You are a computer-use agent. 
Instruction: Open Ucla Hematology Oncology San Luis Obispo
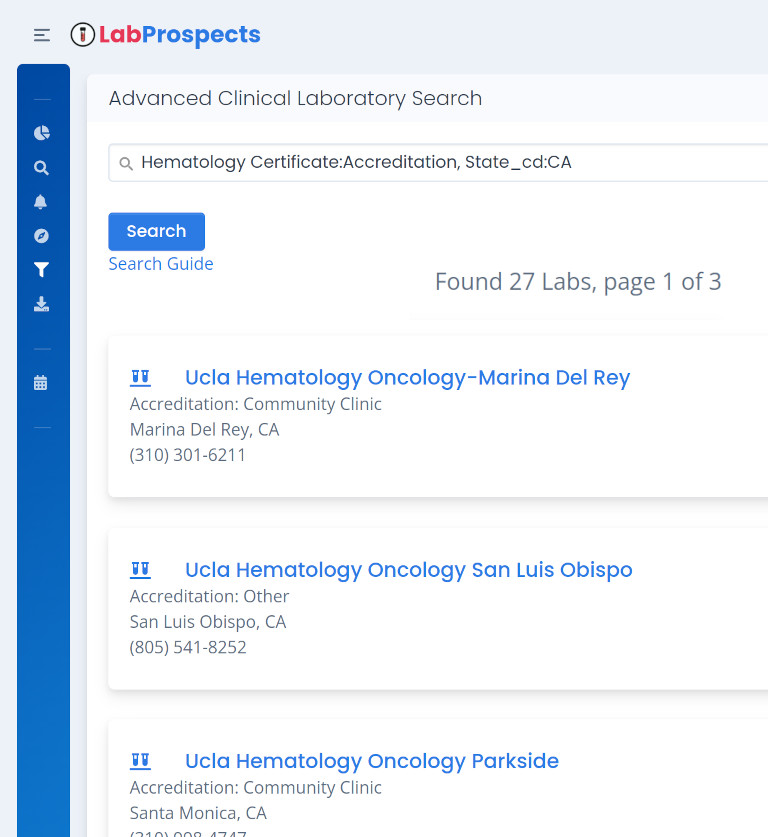click(408, 570)
